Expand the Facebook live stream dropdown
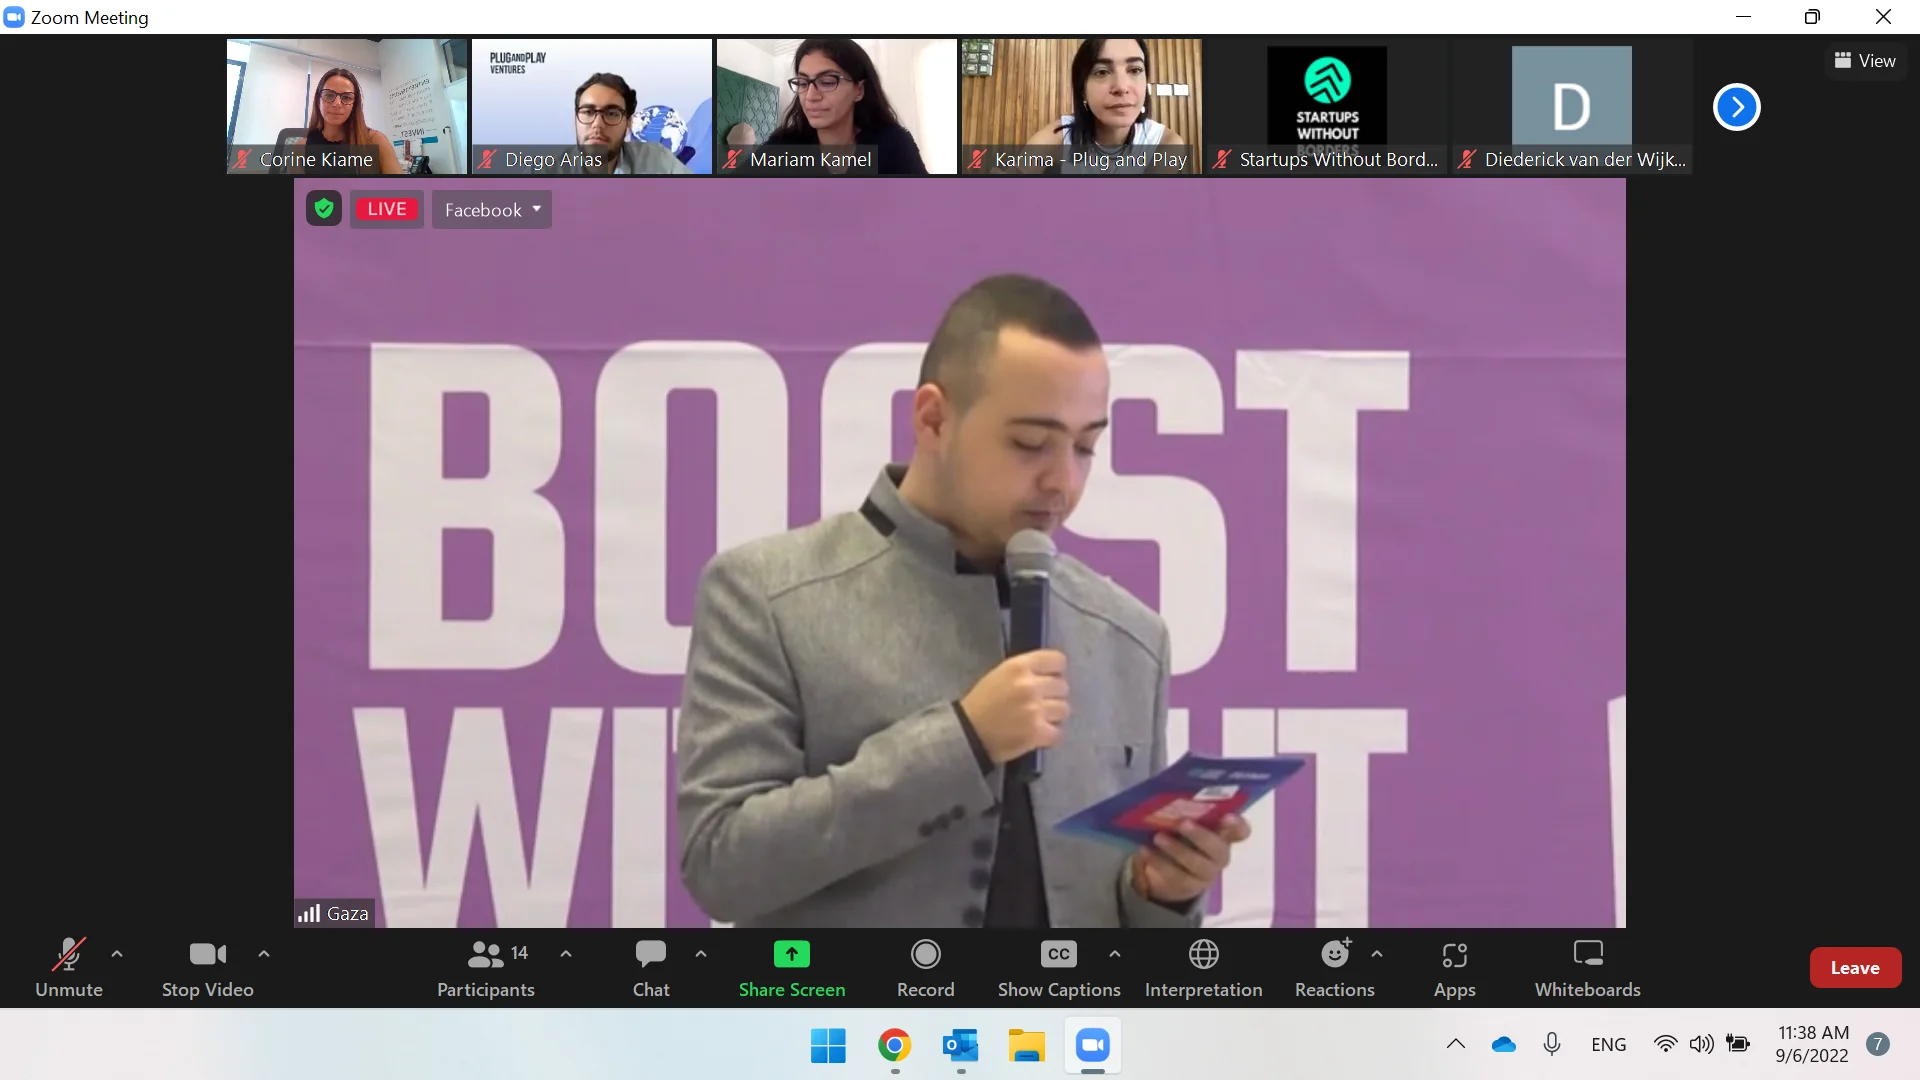 [492, 210]
